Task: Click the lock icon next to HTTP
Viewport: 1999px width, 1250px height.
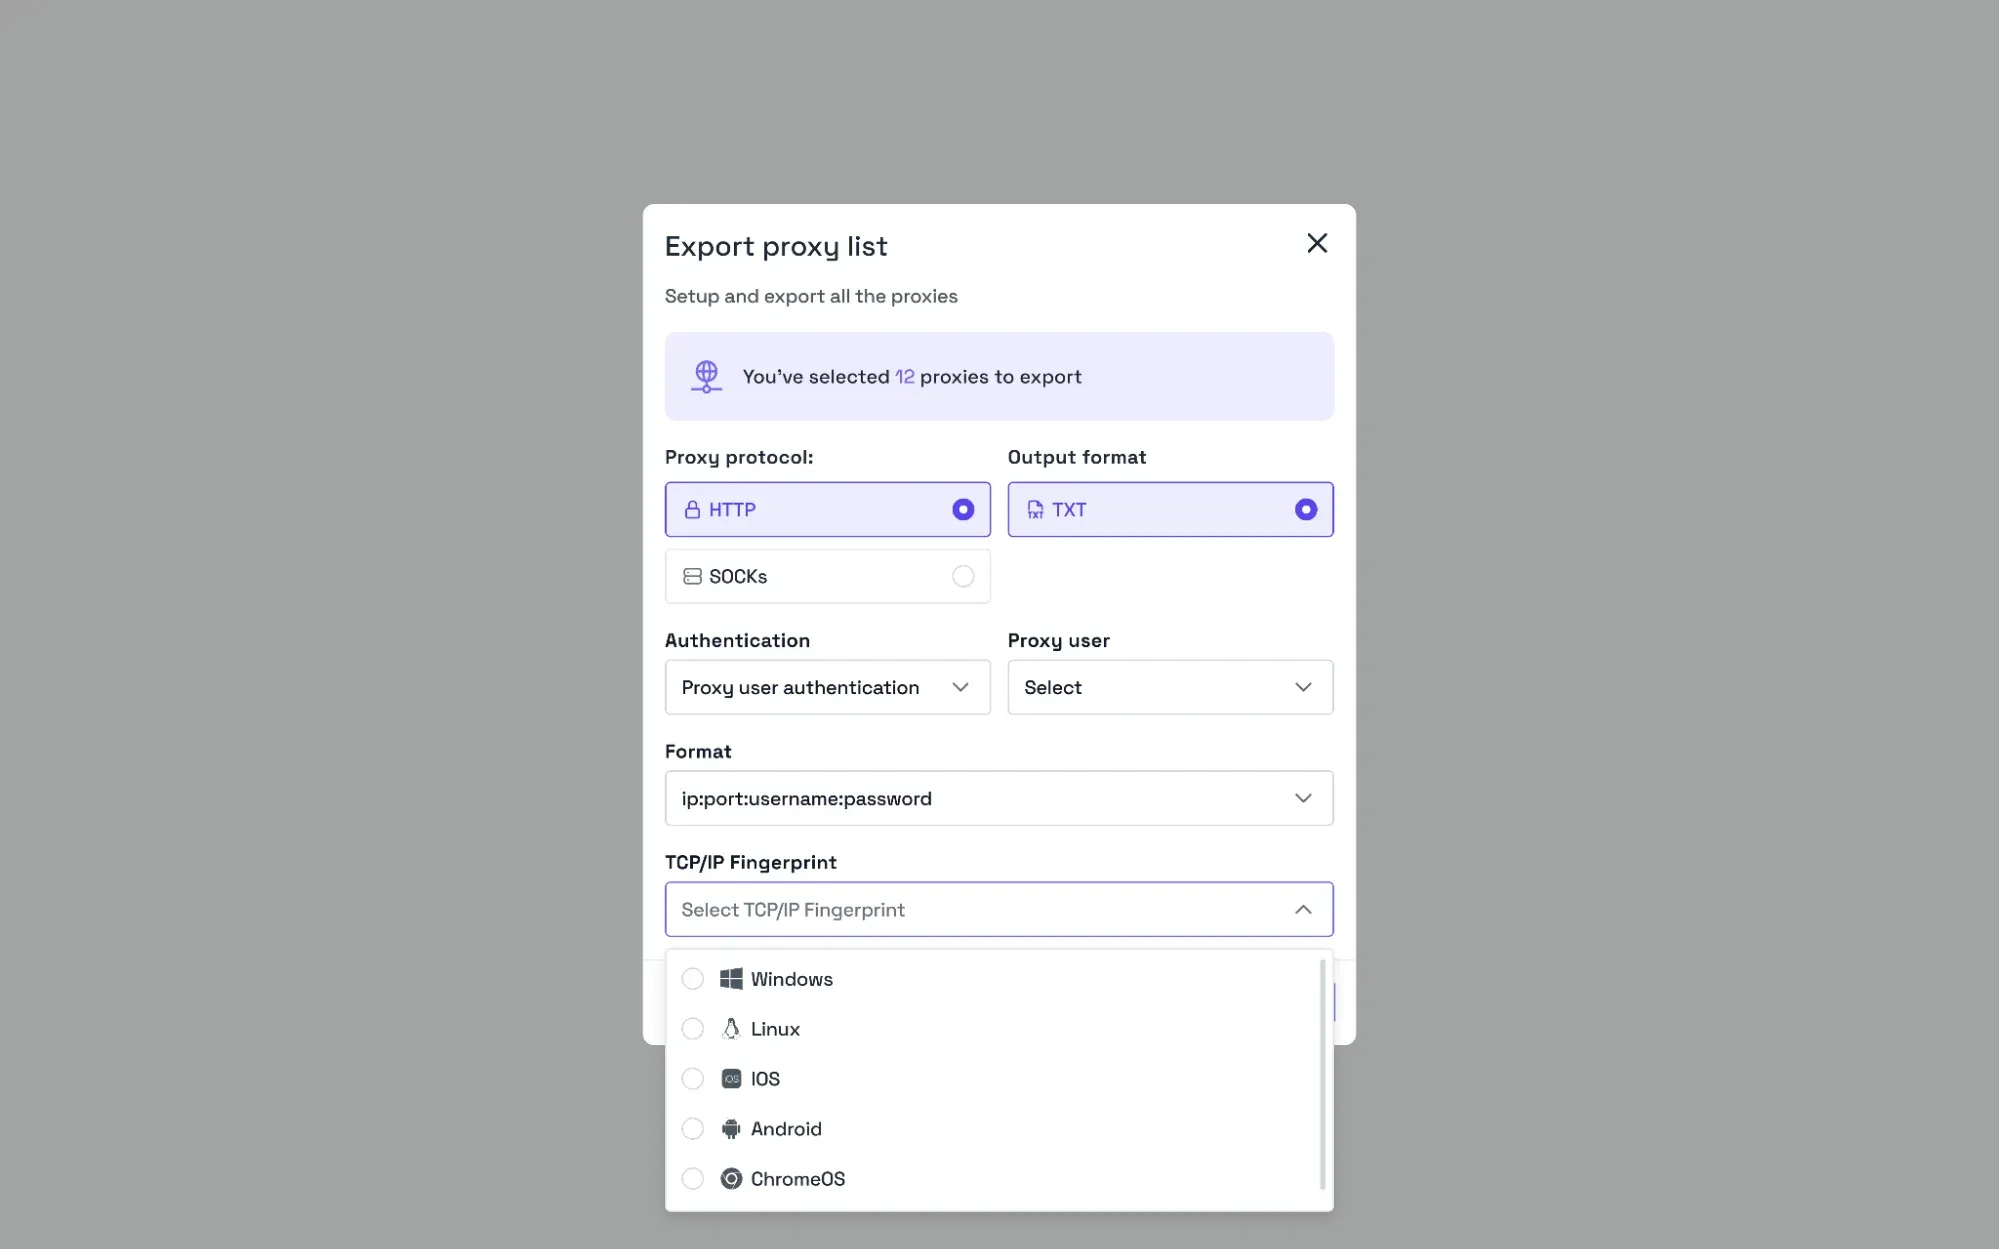Action: pos(691,510)
